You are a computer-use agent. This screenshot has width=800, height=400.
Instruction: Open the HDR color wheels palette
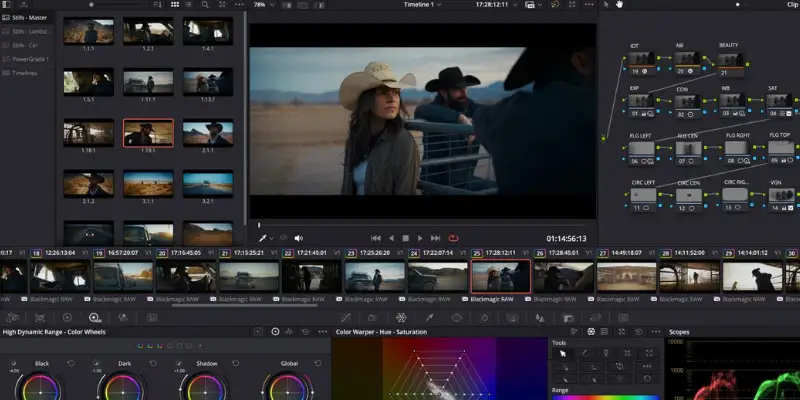pyautogui.click(x=94, y=318)
